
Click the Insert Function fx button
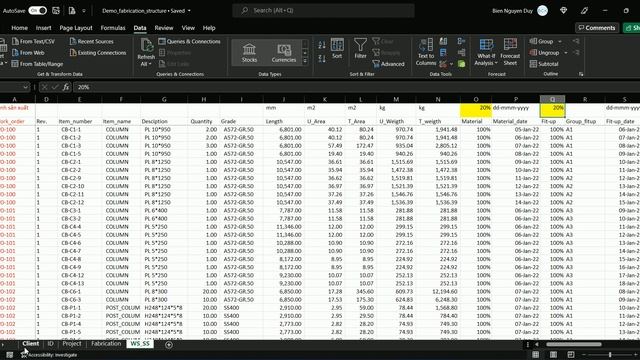point(66,87)
